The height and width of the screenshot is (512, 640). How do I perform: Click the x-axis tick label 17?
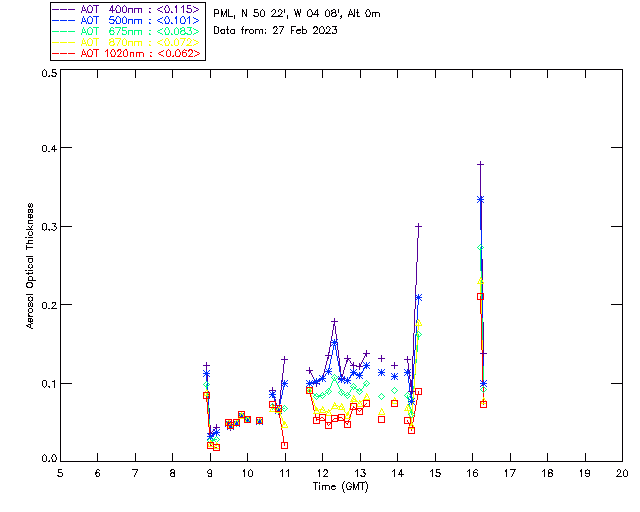tap(510, 473)
